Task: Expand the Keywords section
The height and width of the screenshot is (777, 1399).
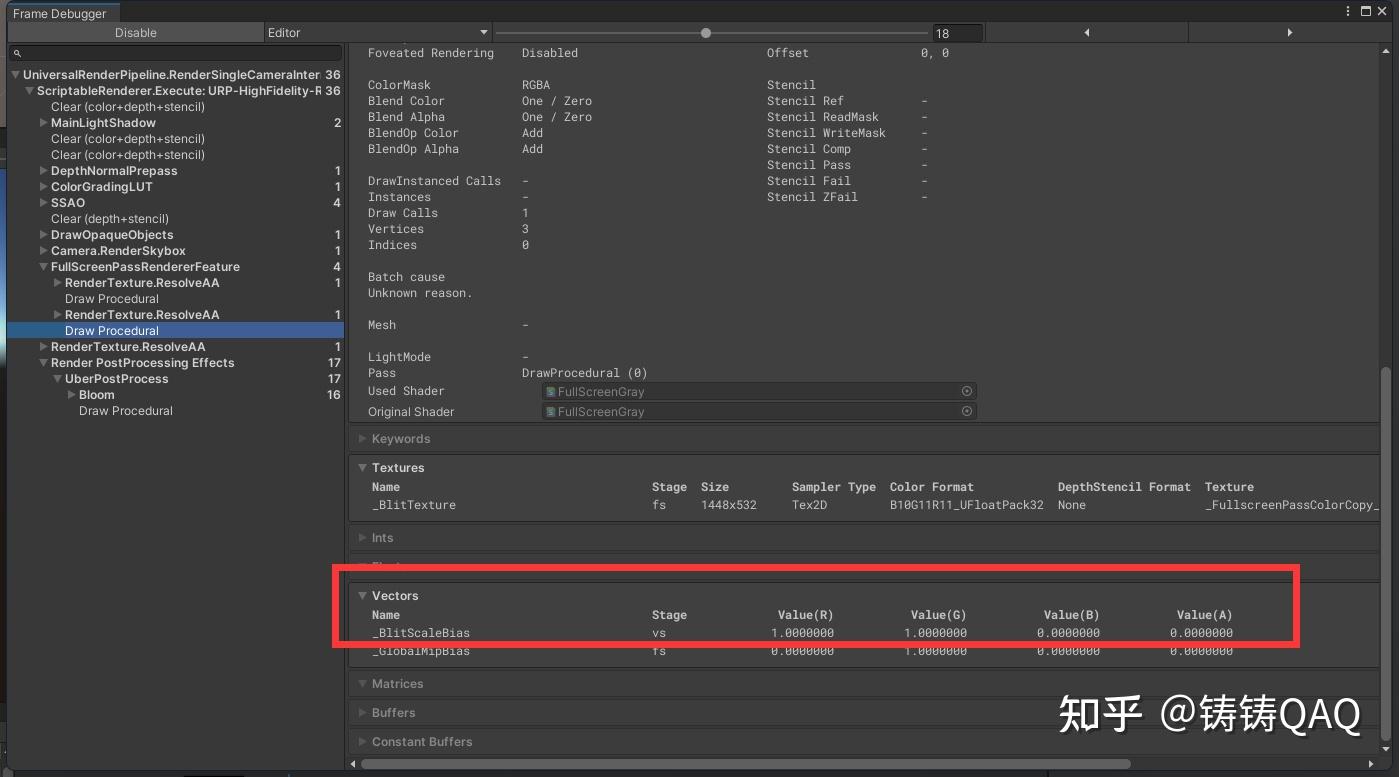Action: click(x=362, y=439)
